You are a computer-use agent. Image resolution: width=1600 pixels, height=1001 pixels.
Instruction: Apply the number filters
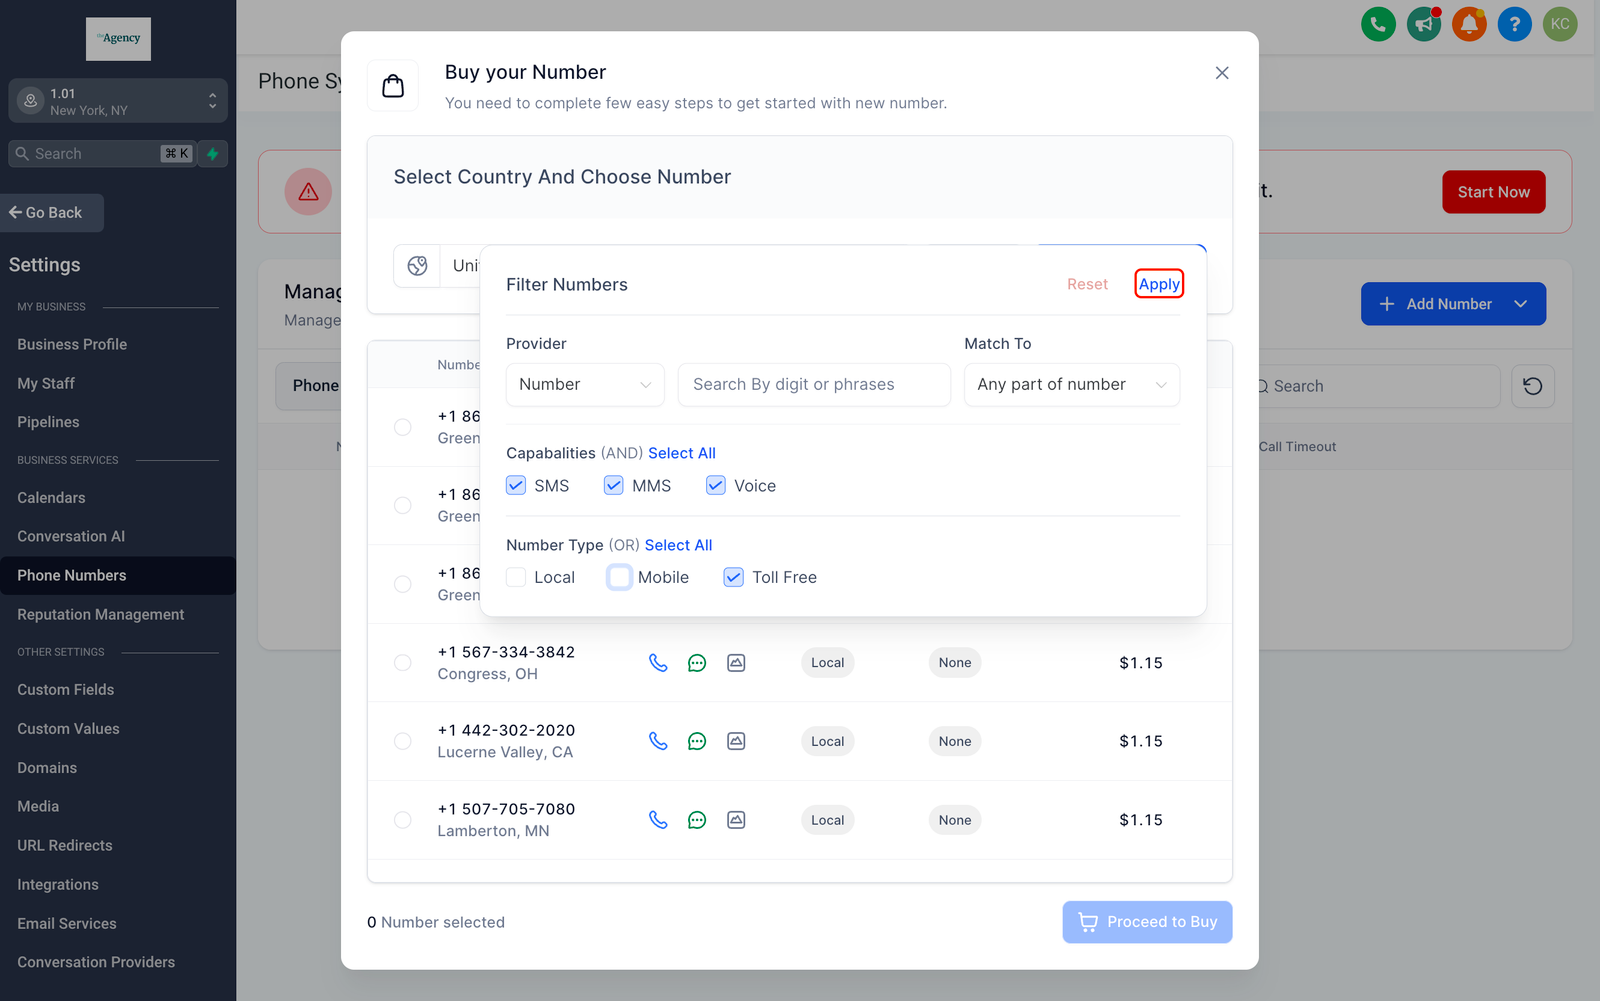pyautogui.click(x=1159, y=284)
